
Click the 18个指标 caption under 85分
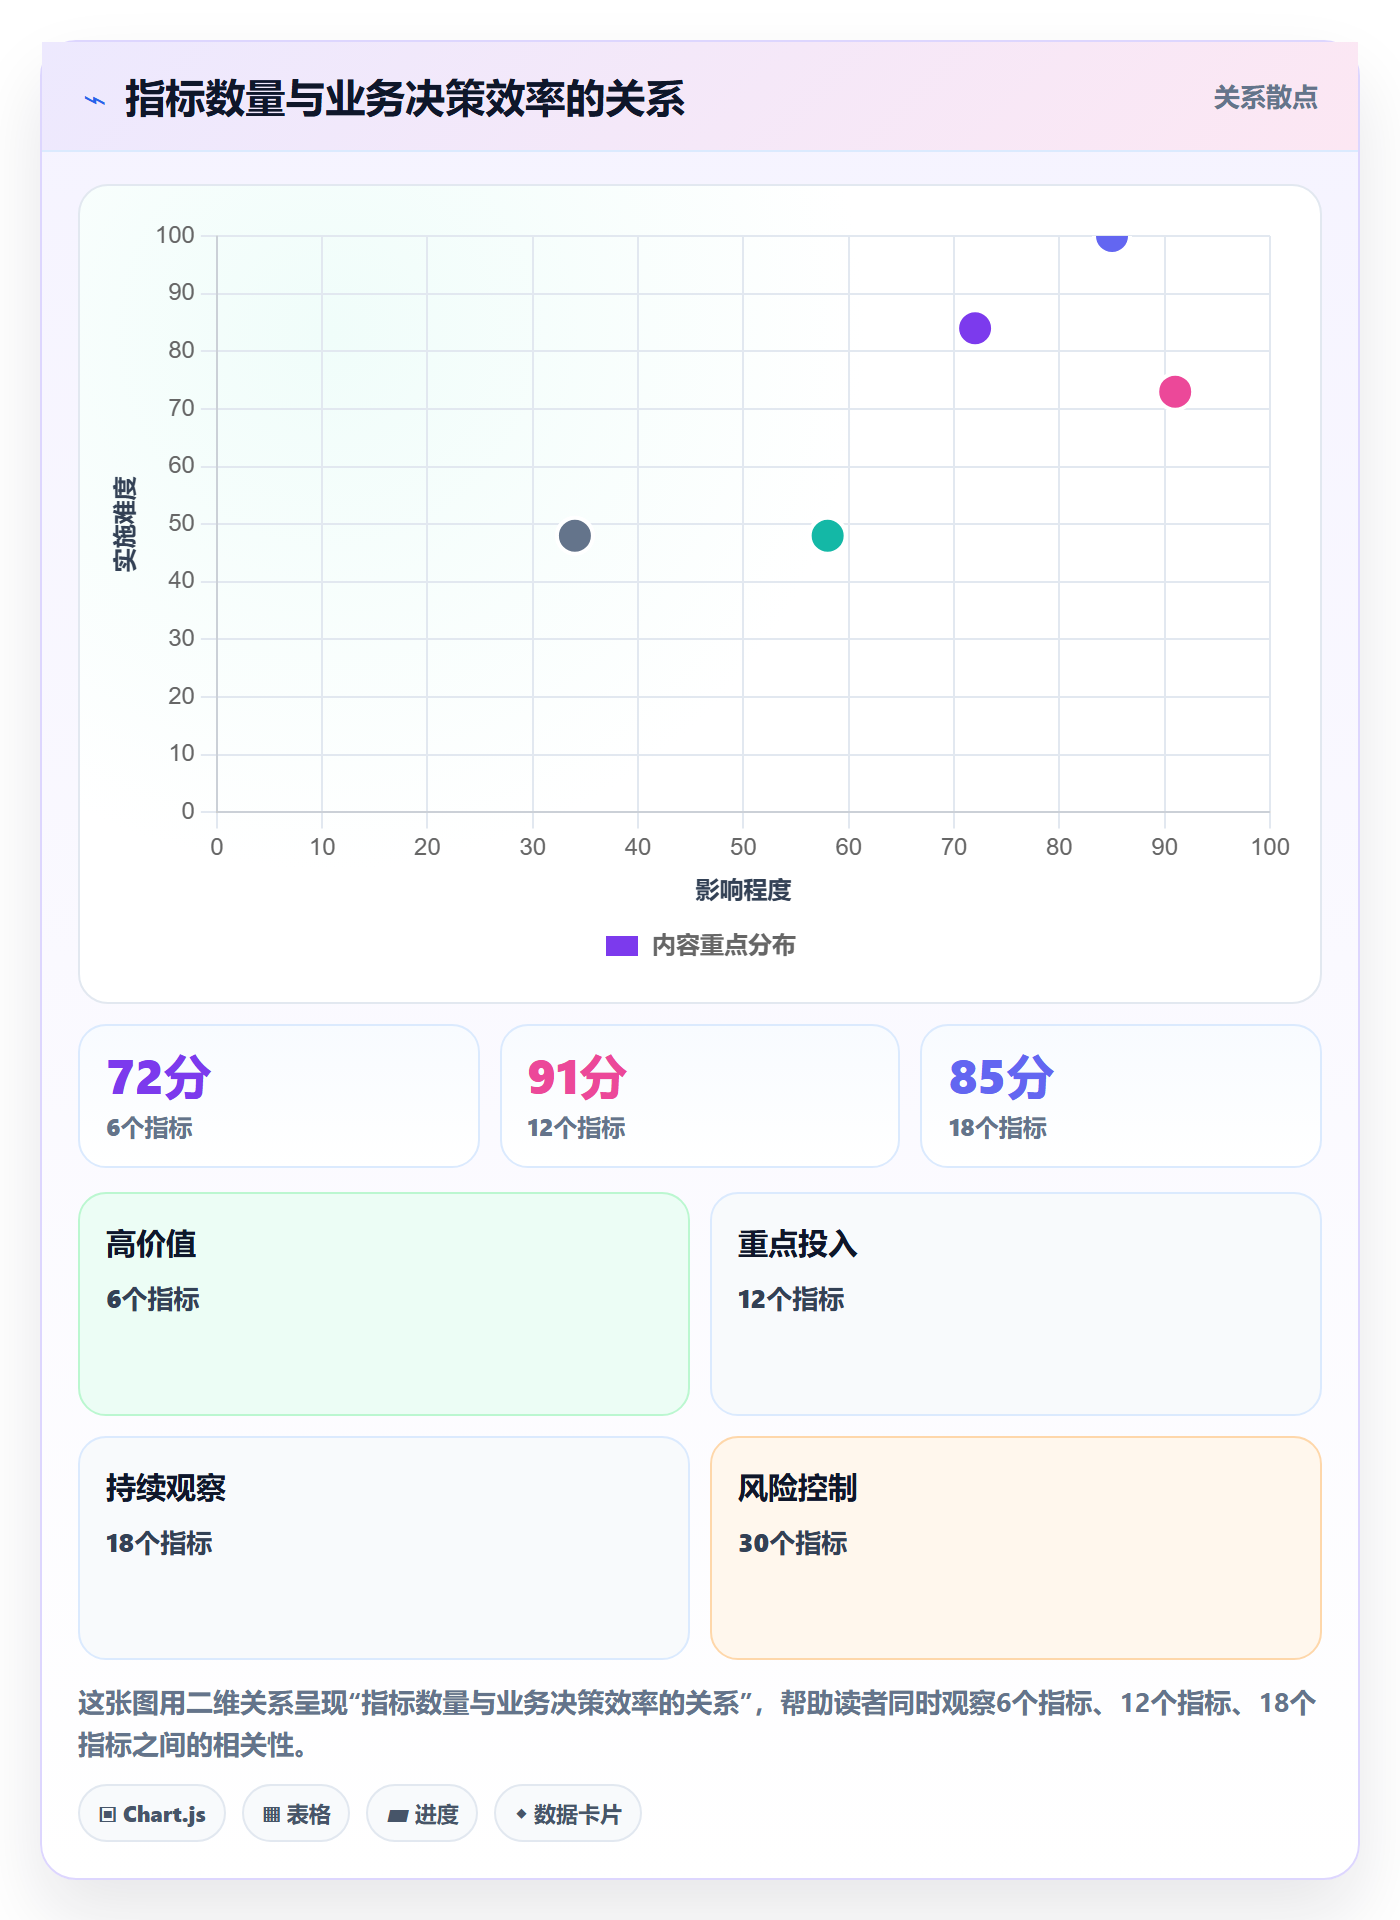pos(998,1128)
